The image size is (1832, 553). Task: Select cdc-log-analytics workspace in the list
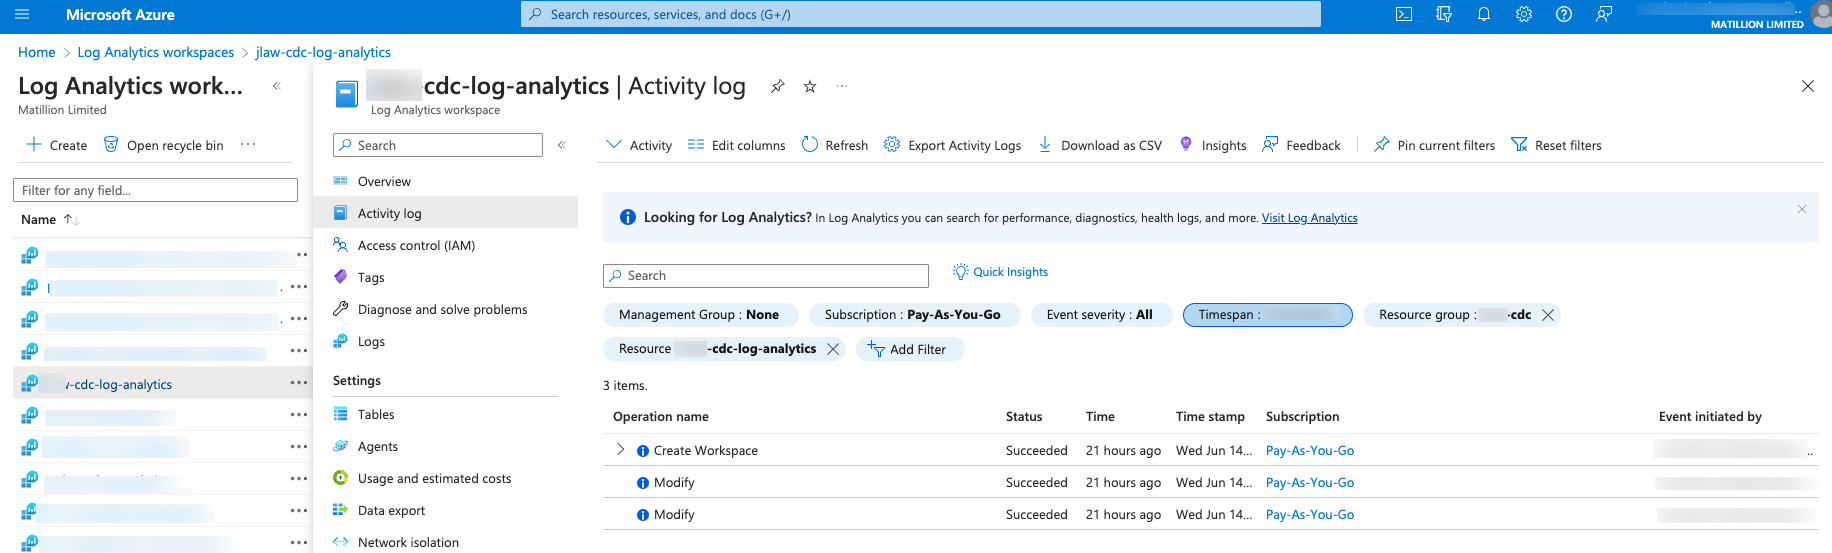[x=120, y=384]
